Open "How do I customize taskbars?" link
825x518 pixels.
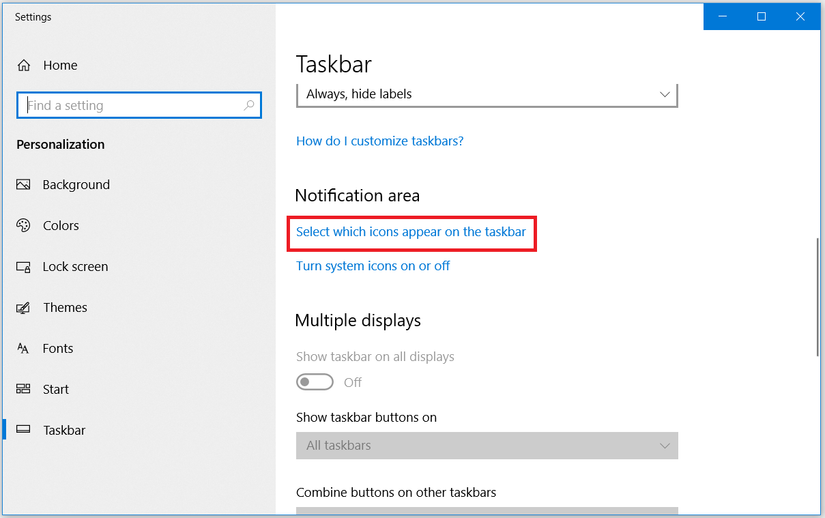tap(380, 141)
